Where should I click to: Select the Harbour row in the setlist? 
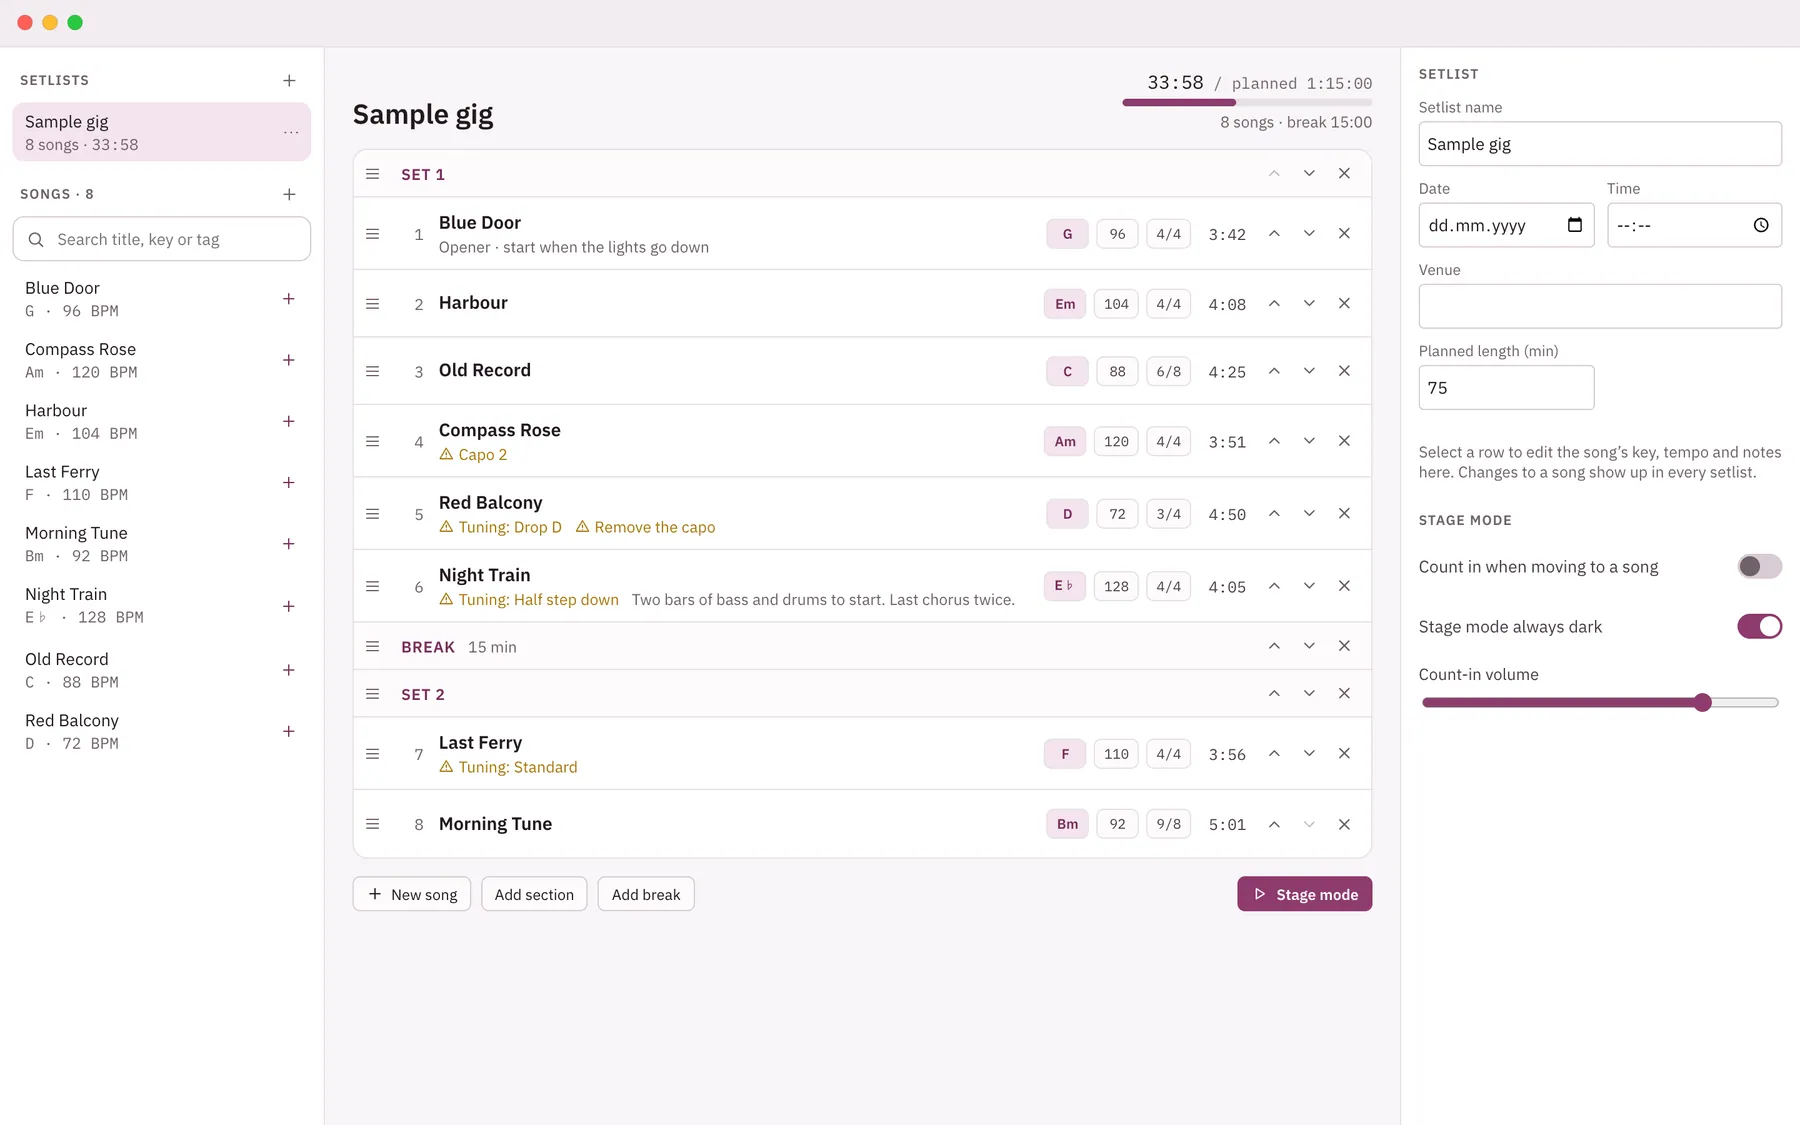(862, 303)
